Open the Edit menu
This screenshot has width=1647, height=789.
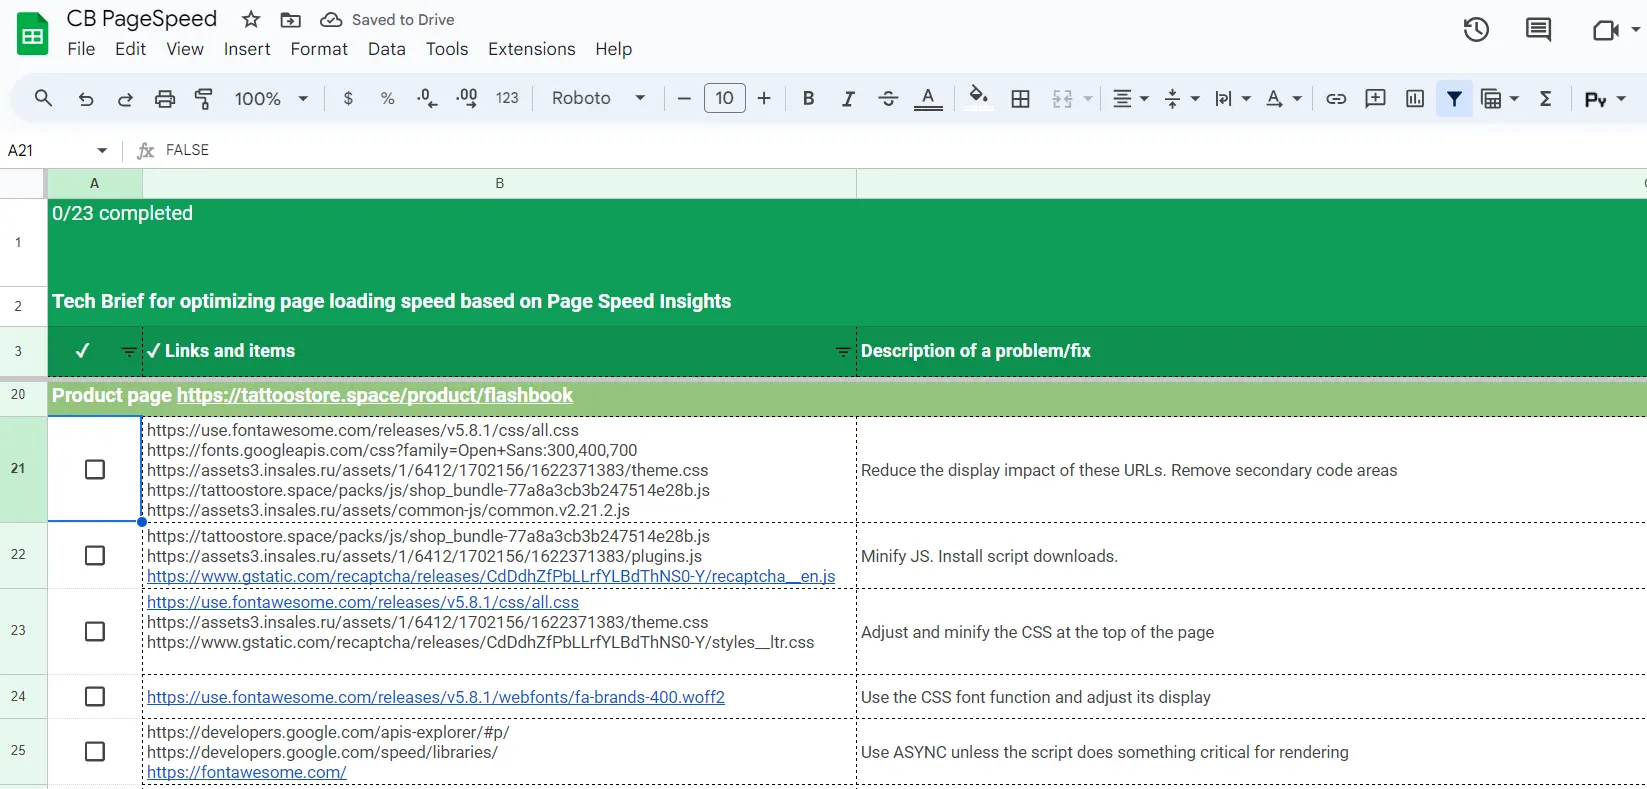pos(130,49)
